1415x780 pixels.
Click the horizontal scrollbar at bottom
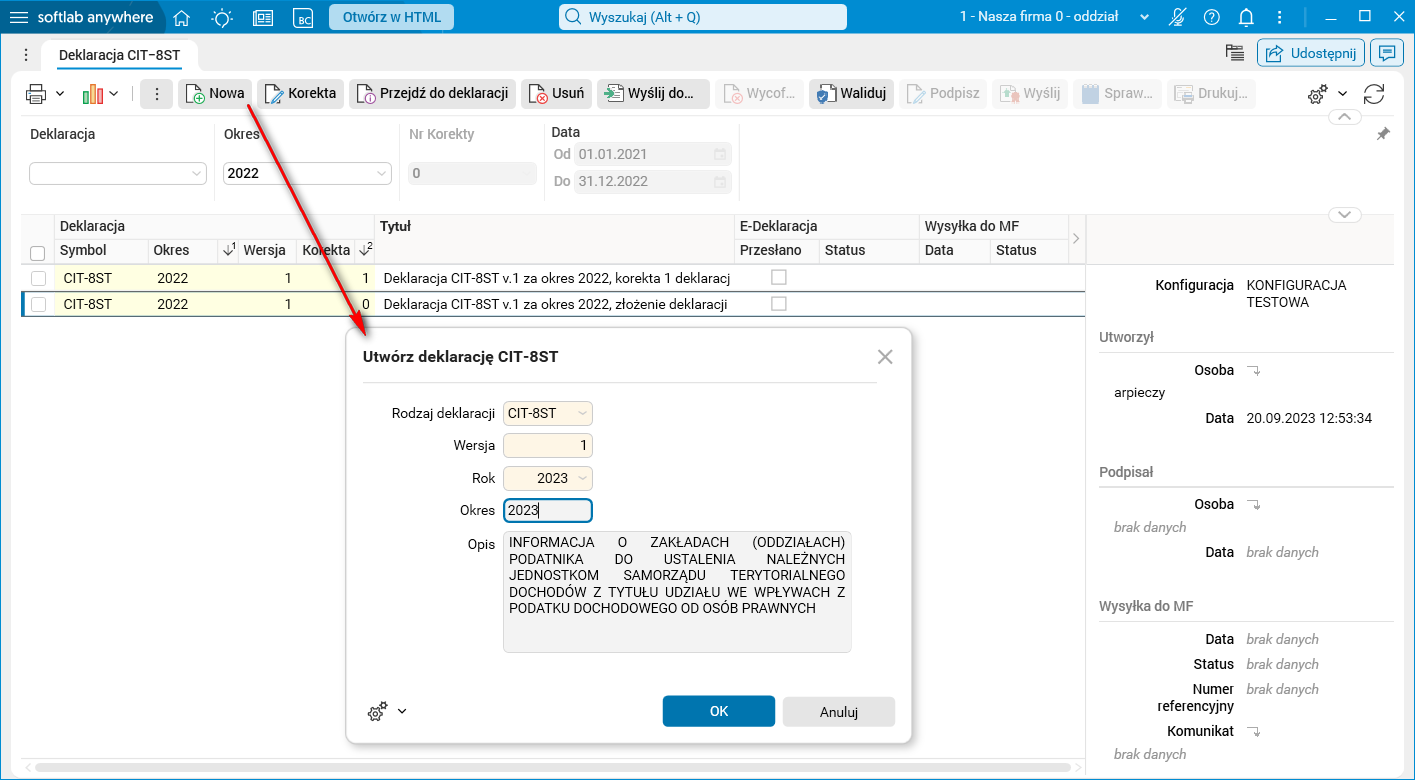click(x=552, y=768)
